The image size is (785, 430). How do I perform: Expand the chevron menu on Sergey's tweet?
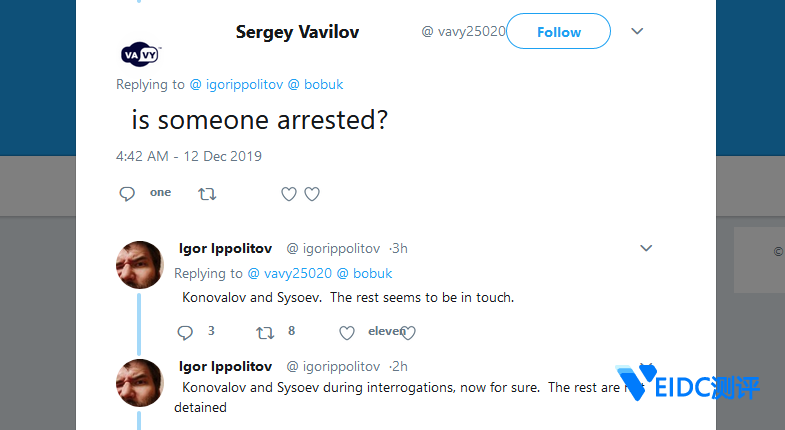637,31
